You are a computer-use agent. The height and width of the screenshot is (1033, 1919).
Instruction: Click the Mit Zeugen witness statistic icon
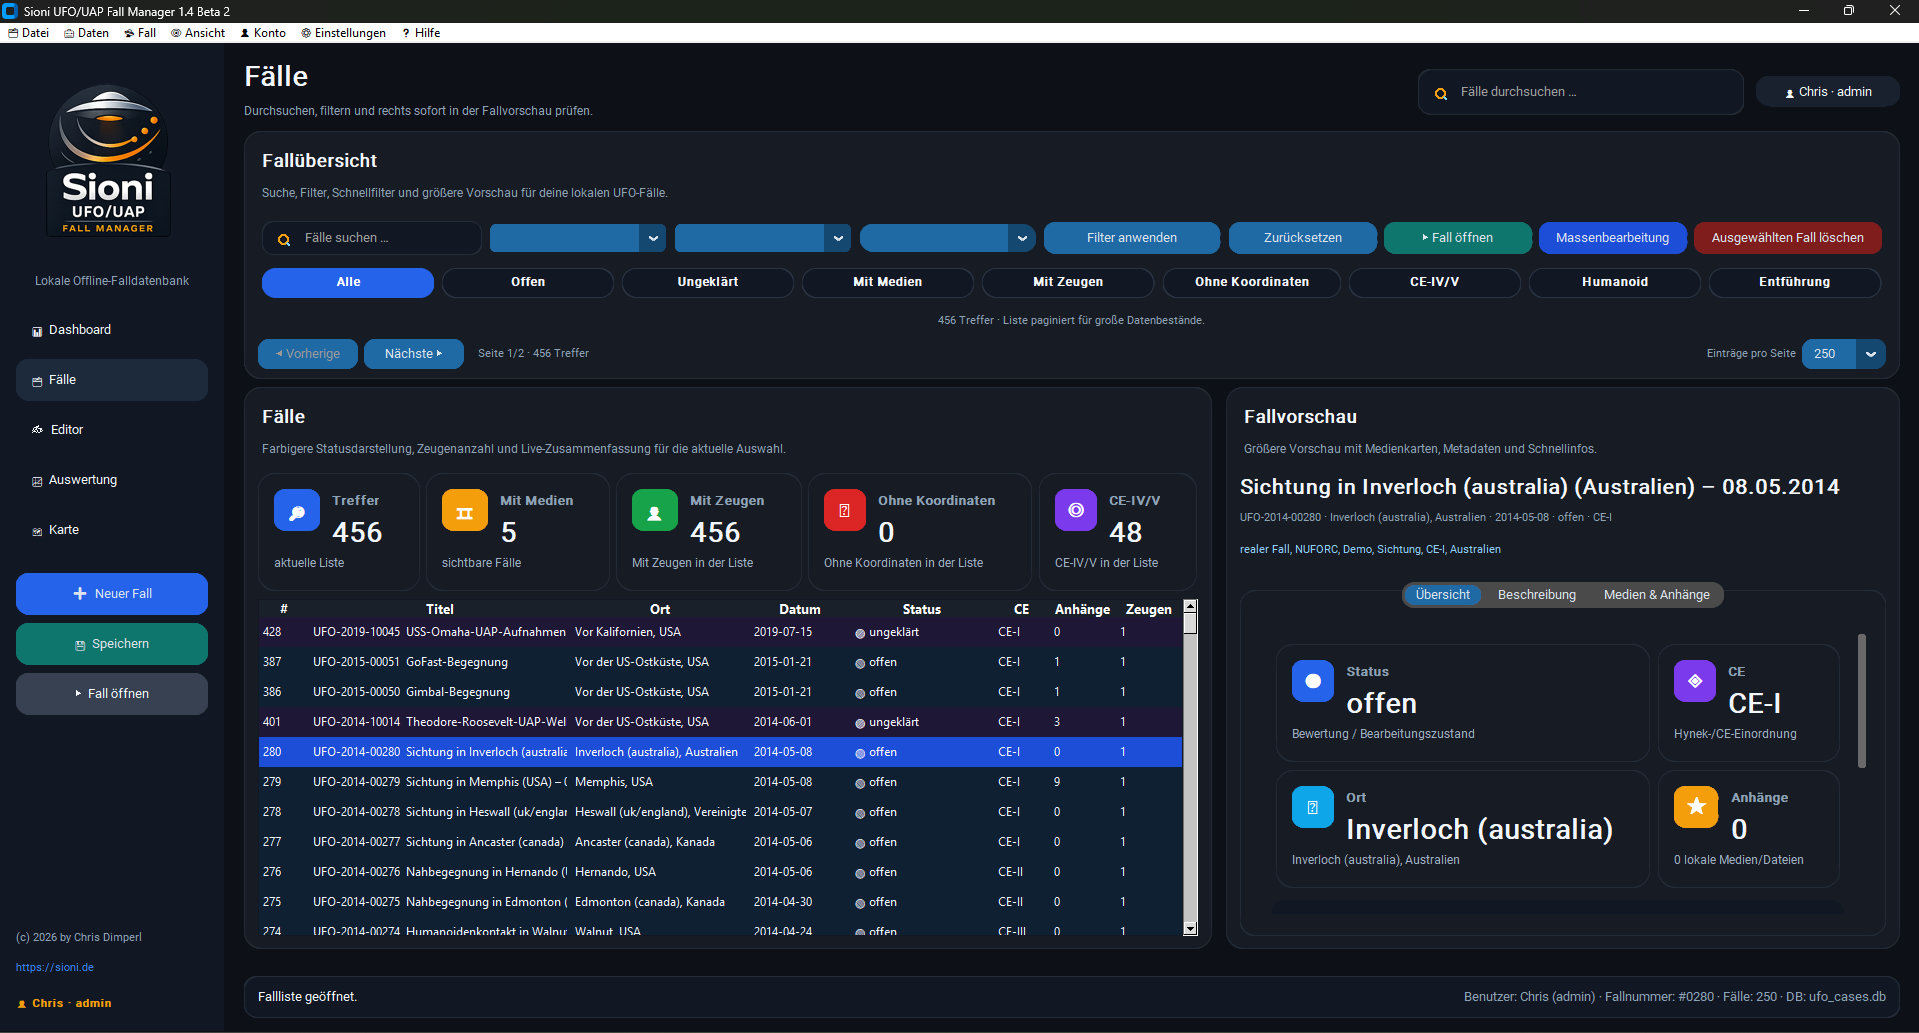click(x=654, y=510)
